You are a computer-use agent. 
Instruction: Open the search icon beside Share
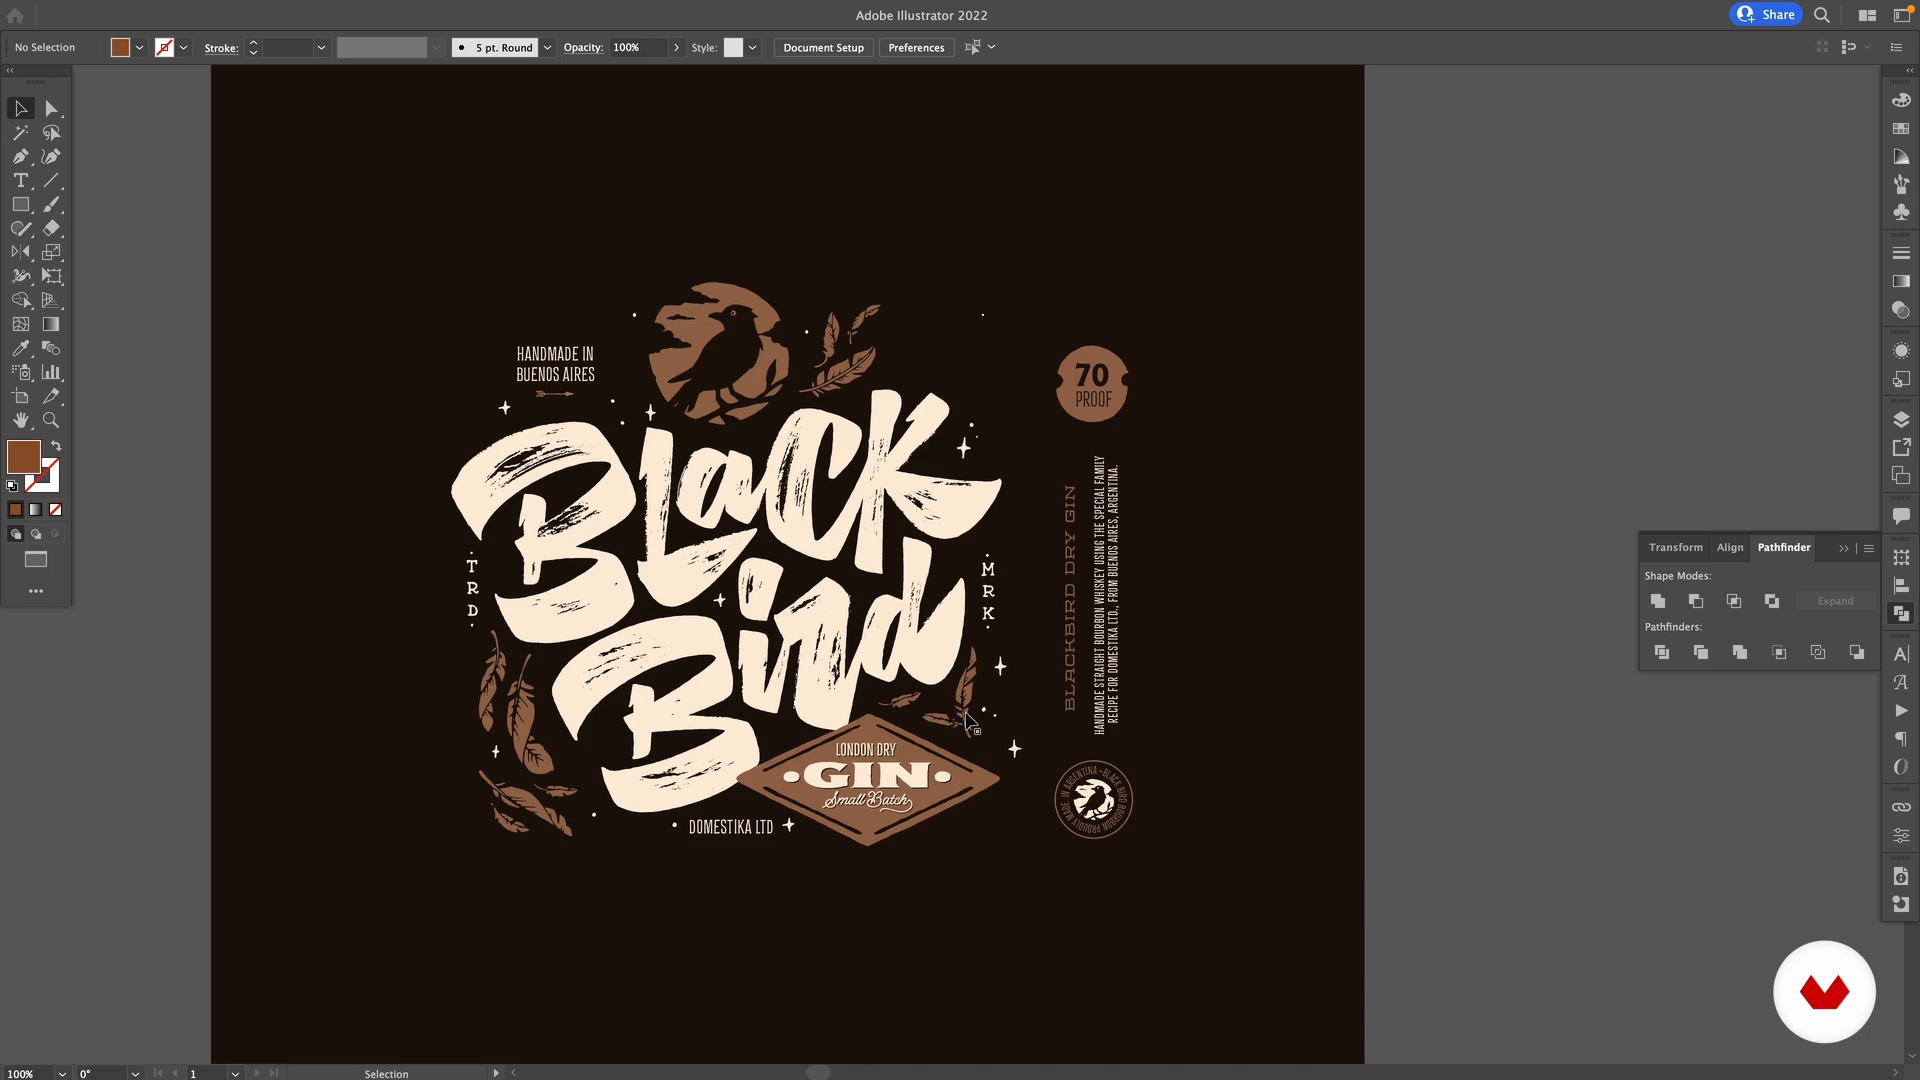coord(1822,15)
